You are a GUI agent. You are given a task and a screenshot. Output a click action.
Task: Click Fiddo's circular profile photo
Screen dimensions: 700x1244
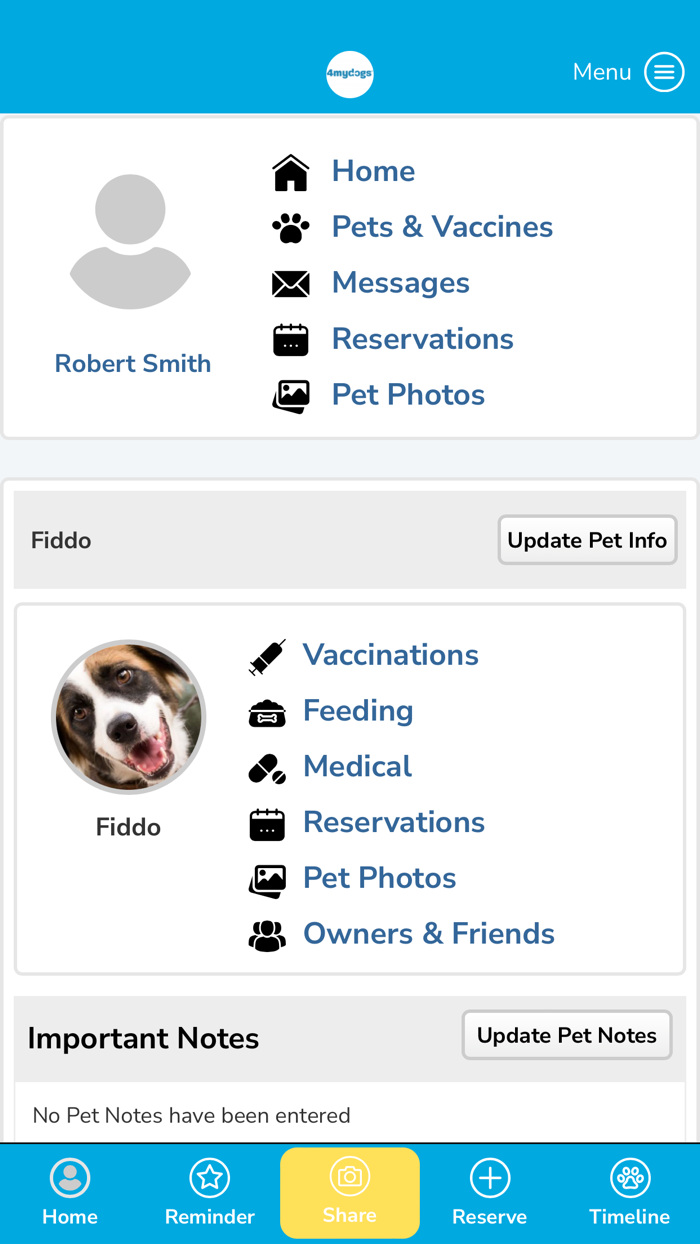coord(129,717)
